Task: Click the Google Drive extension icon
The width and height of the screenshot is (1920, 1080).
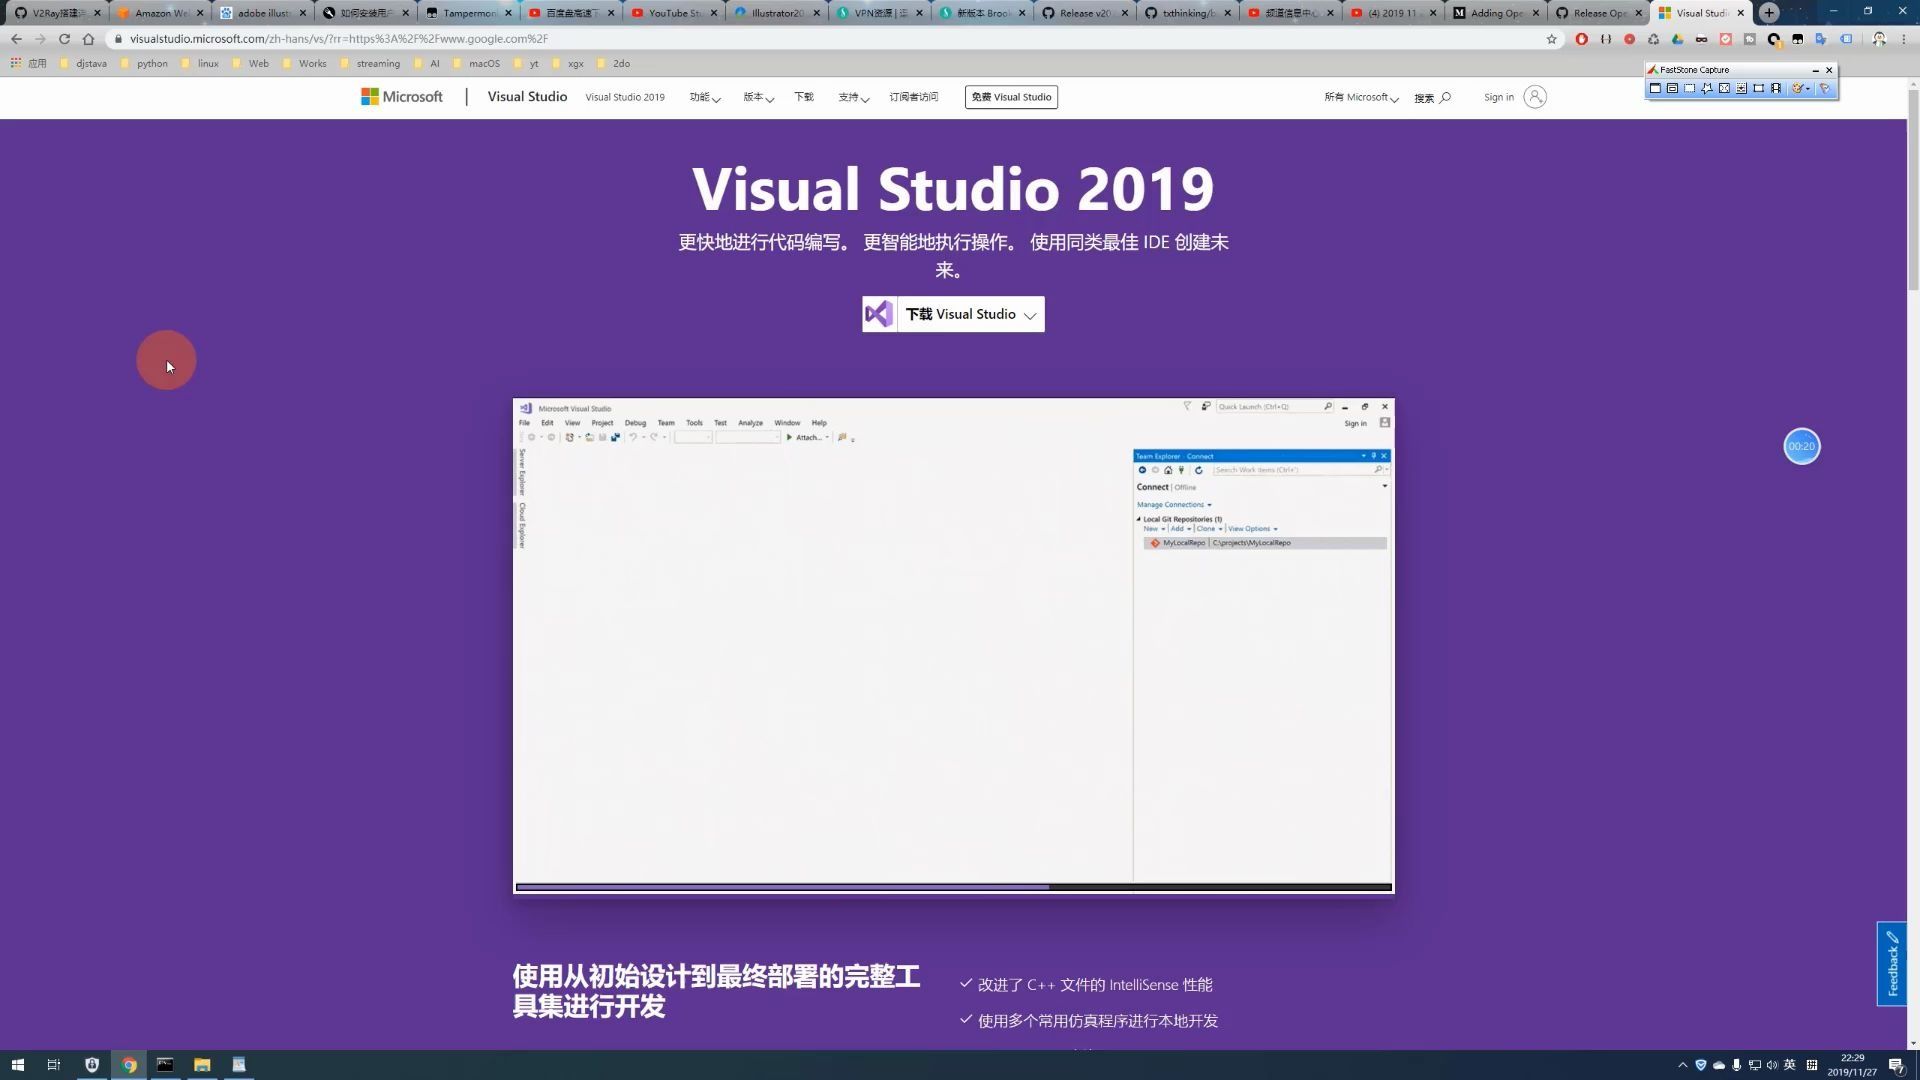Action: 1677,39
